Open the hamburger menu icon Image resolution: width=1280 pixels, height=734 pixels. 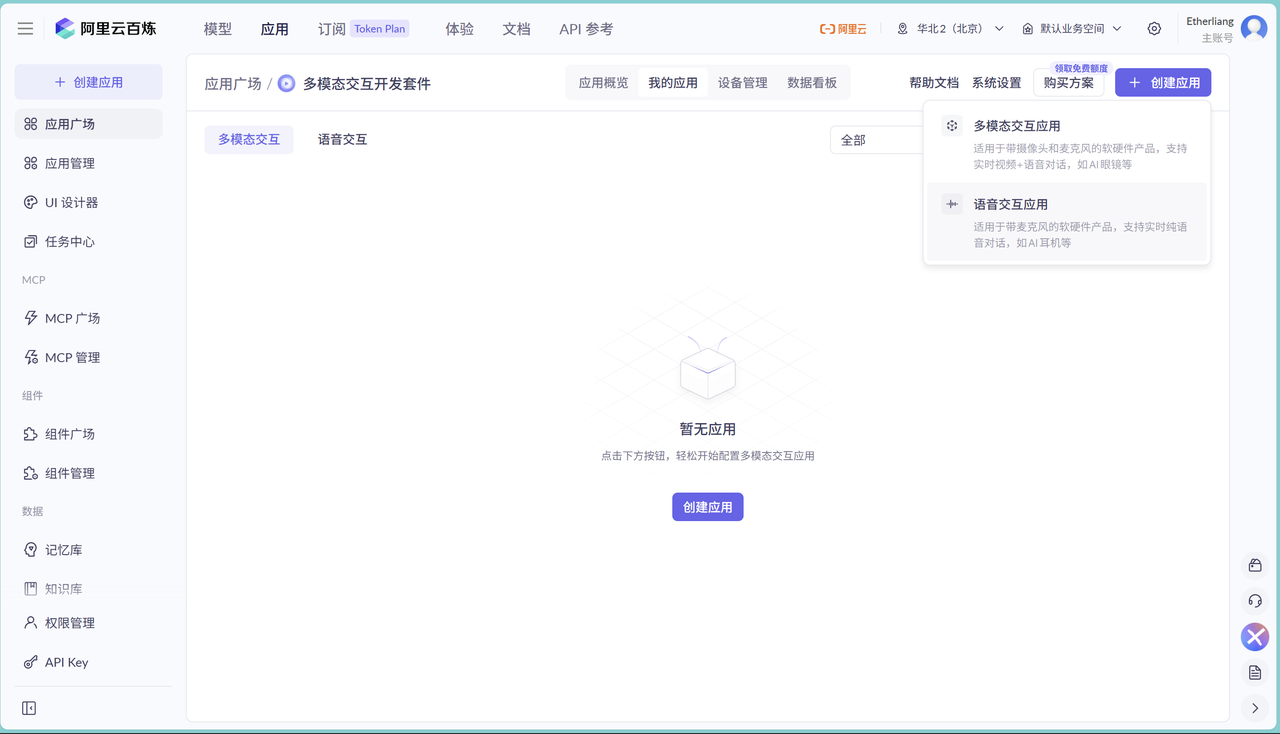click(x=25, y=29)
